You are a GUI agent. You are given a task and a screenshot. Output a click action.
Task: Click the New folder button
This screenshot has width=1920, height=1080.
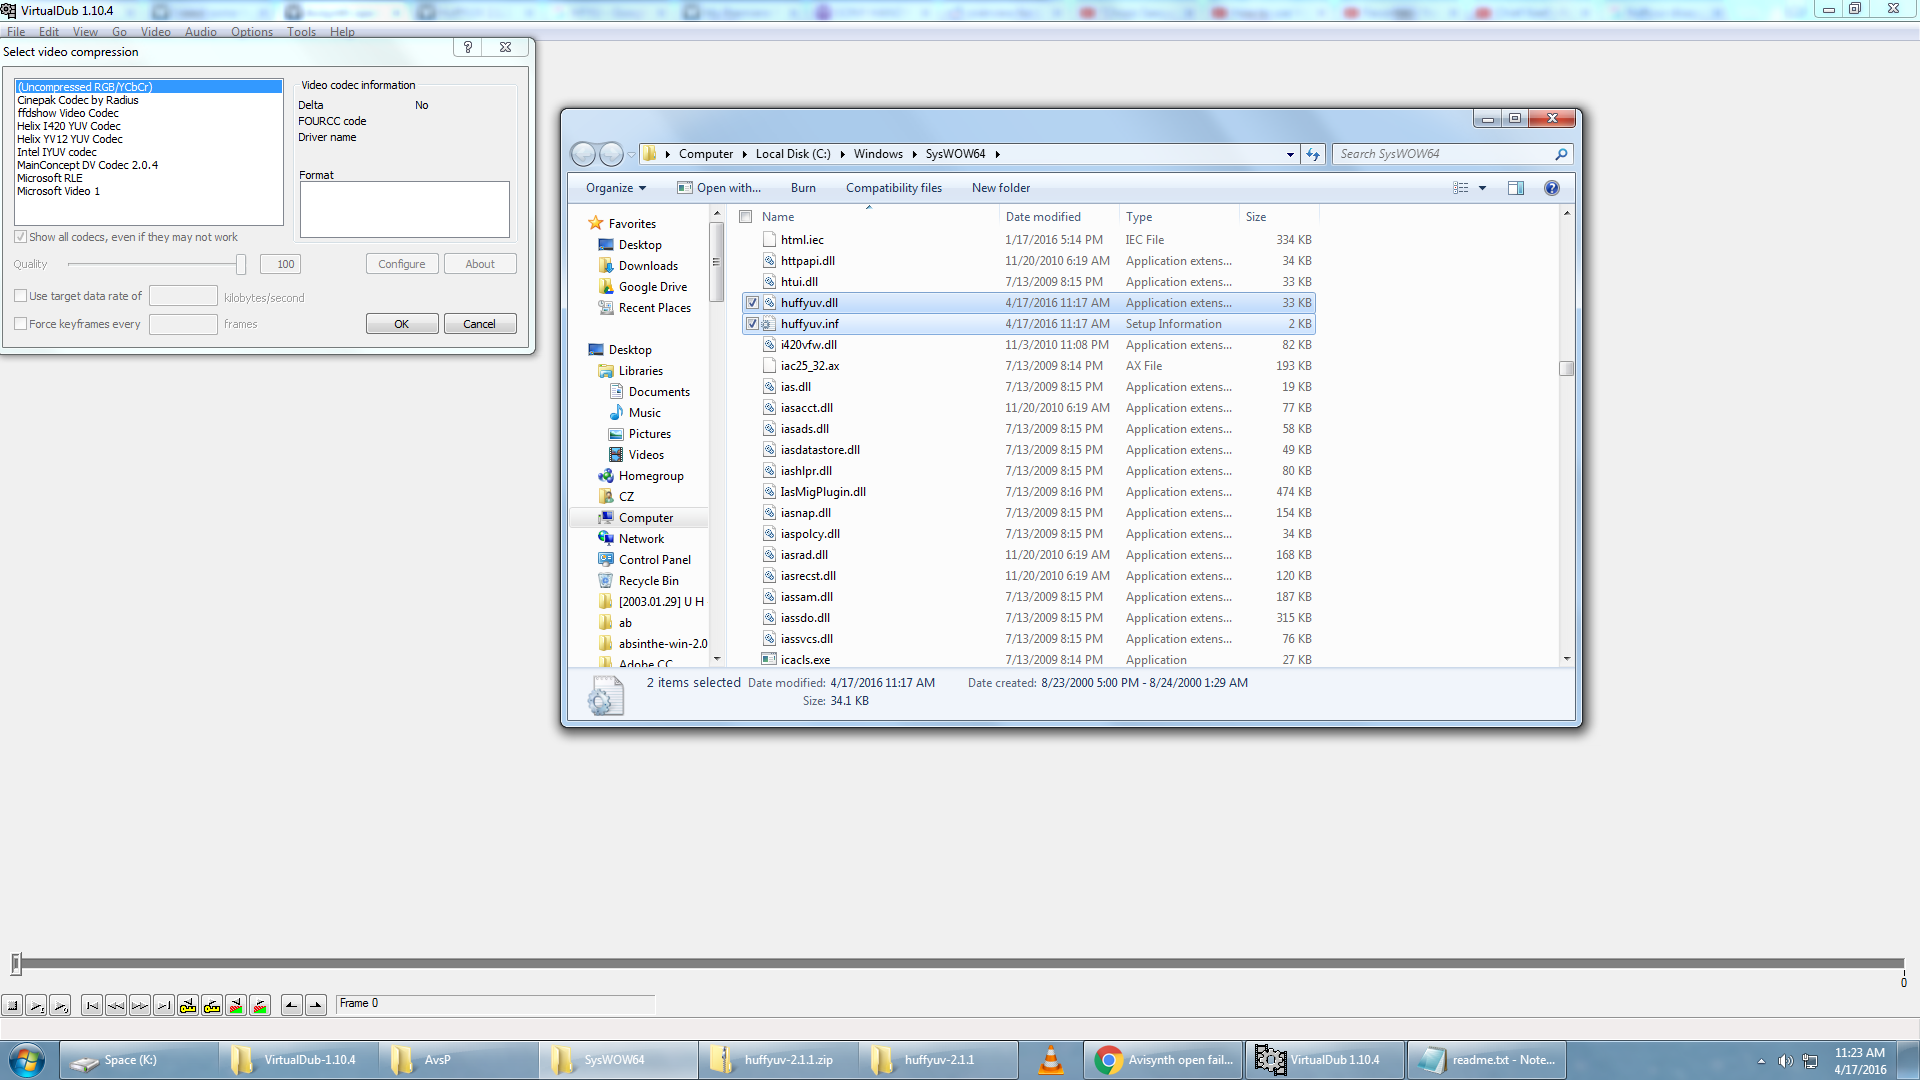pyautogui.click(x=1000, y=188)
